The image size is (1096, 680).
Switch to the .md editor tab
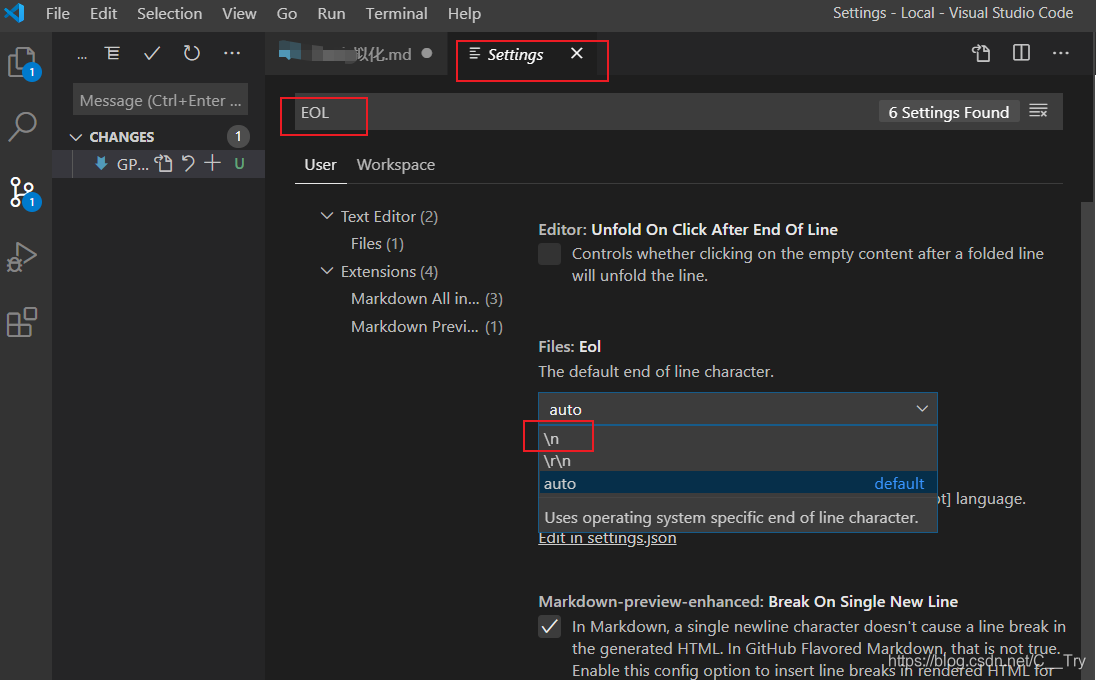pyautogui.click(x=356, y=54)
